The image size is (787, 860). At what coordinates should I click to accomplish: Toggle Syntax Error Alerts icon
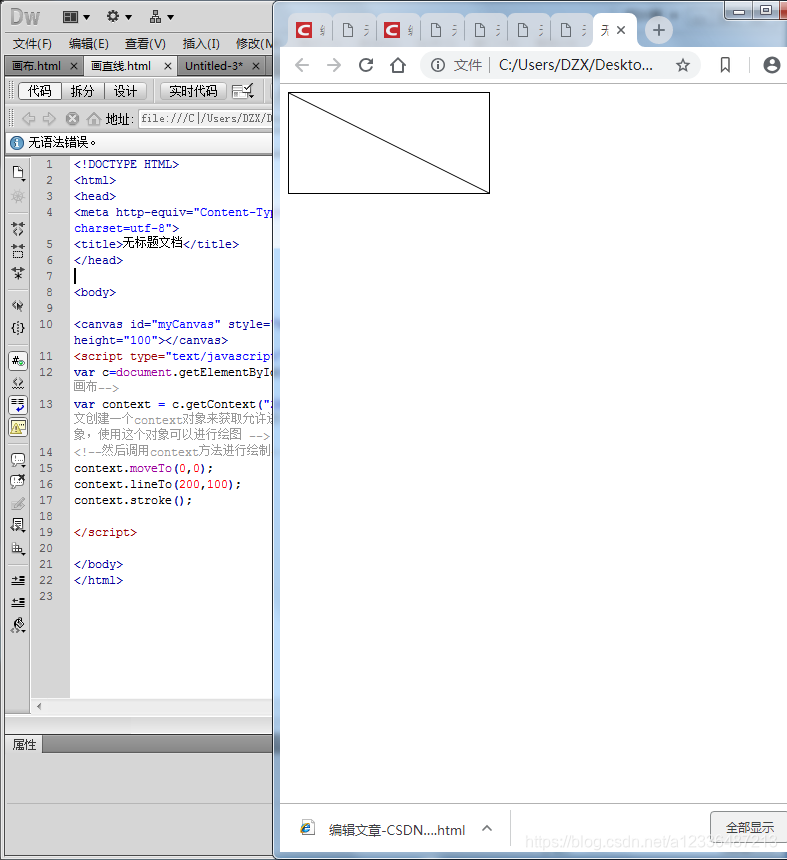pyautogui.click(x=18, y=427)
